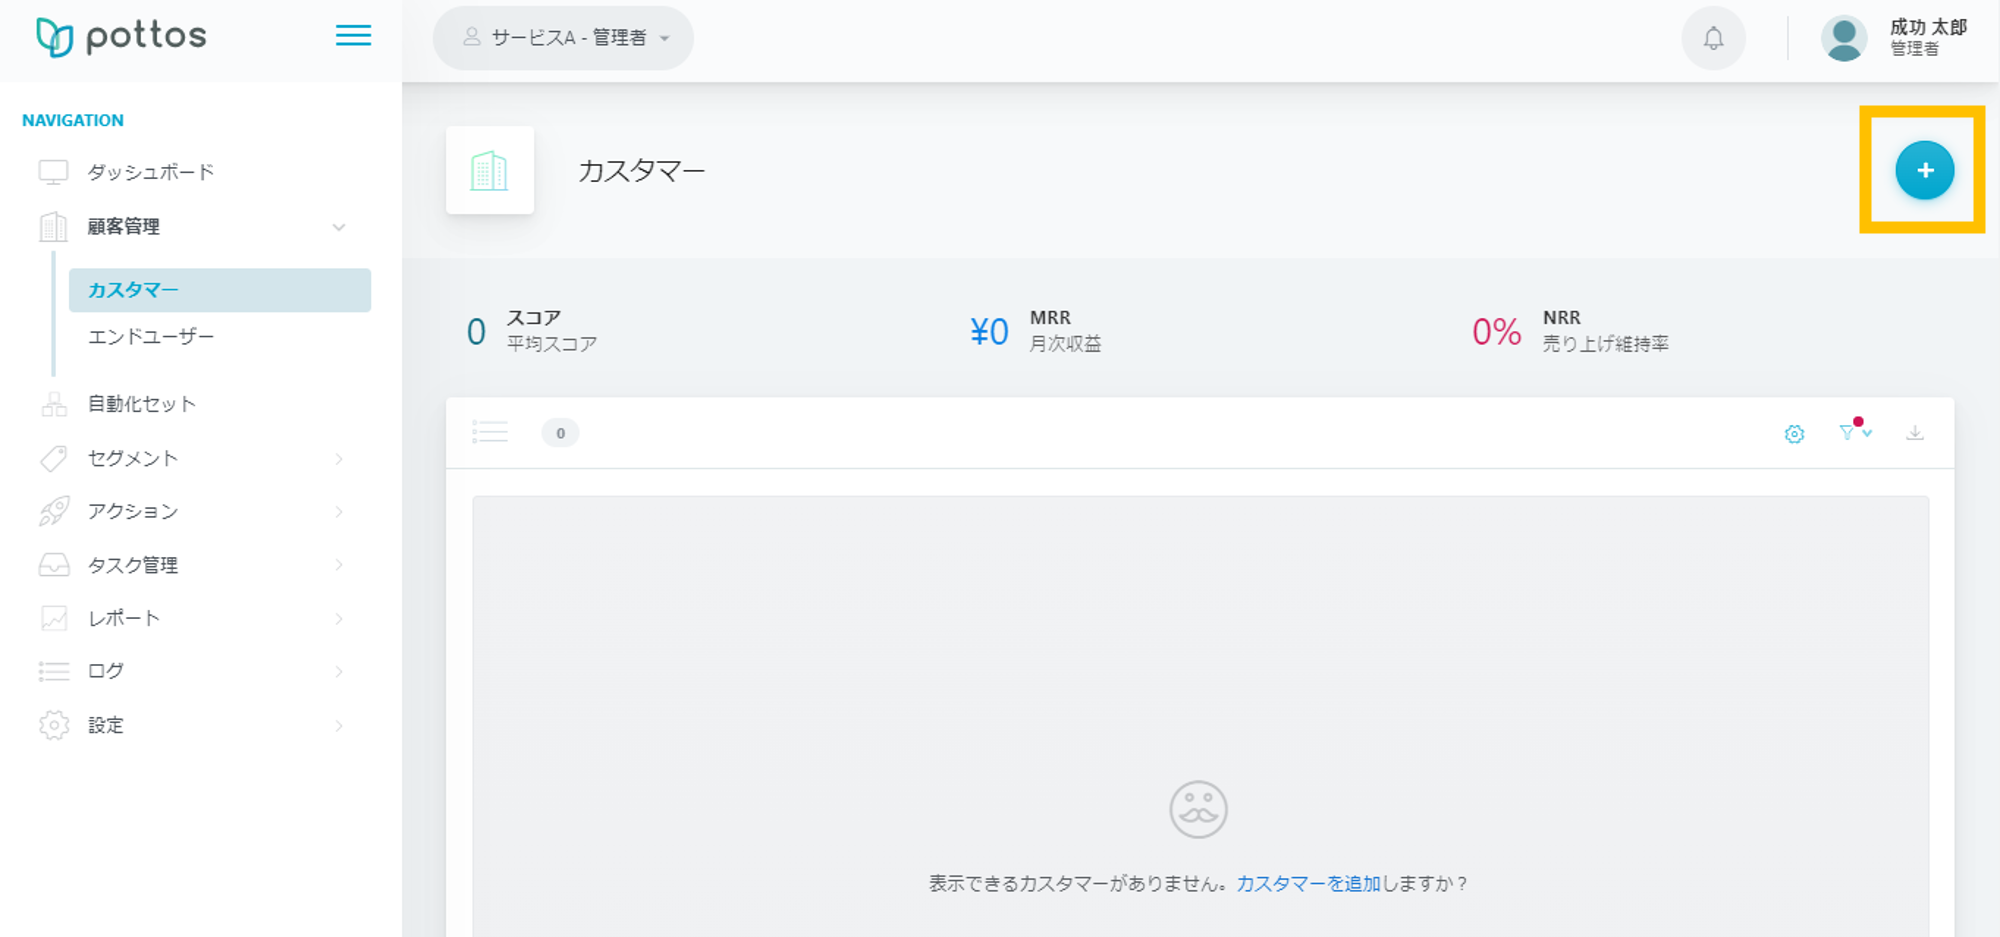Viewport: 2000px width, 937px height.
Task: Click the ログ list icon
Action: [54, 671]
